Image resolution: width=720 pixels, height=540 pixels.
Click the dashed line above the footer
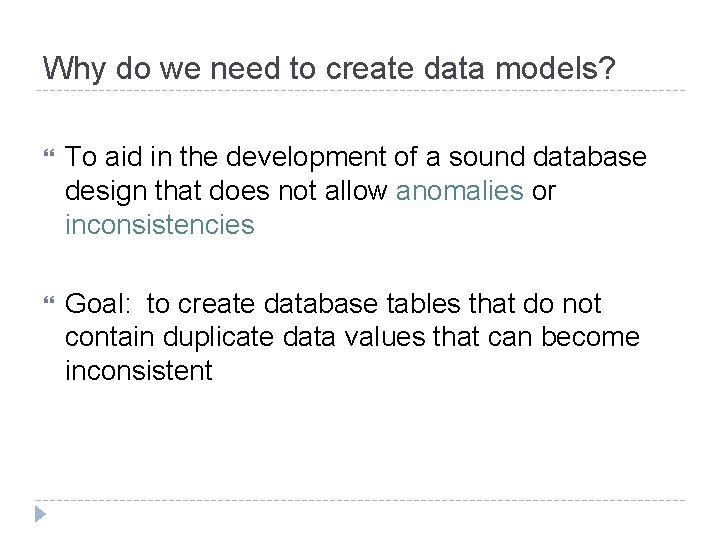click(360, 500)
